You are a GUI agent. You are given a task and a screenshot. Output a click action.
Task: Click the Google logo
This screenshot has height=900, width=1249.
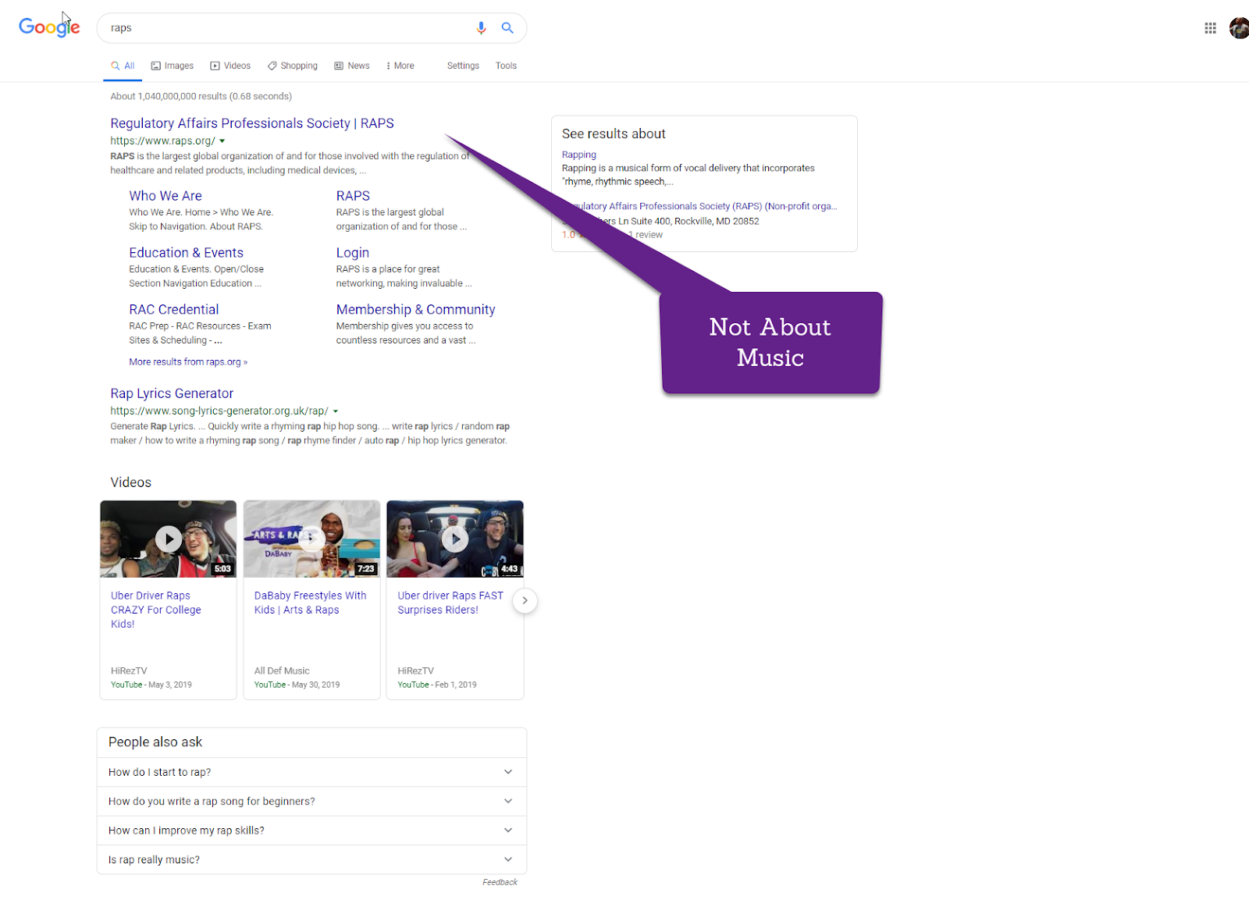pyautogui.click(x=49, y=28)
